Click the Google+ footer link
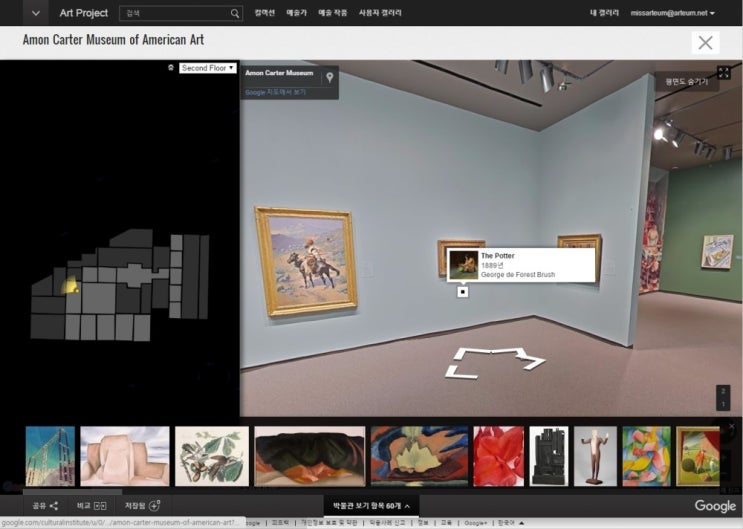 475,523
